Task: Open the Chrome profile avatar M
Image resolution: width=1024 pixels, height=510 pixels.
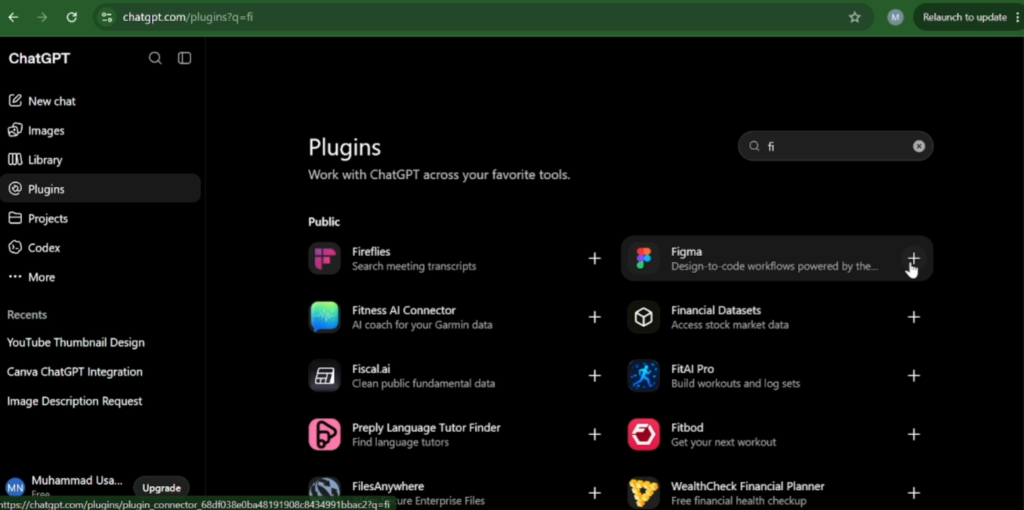Action: [x=895, y=18]
